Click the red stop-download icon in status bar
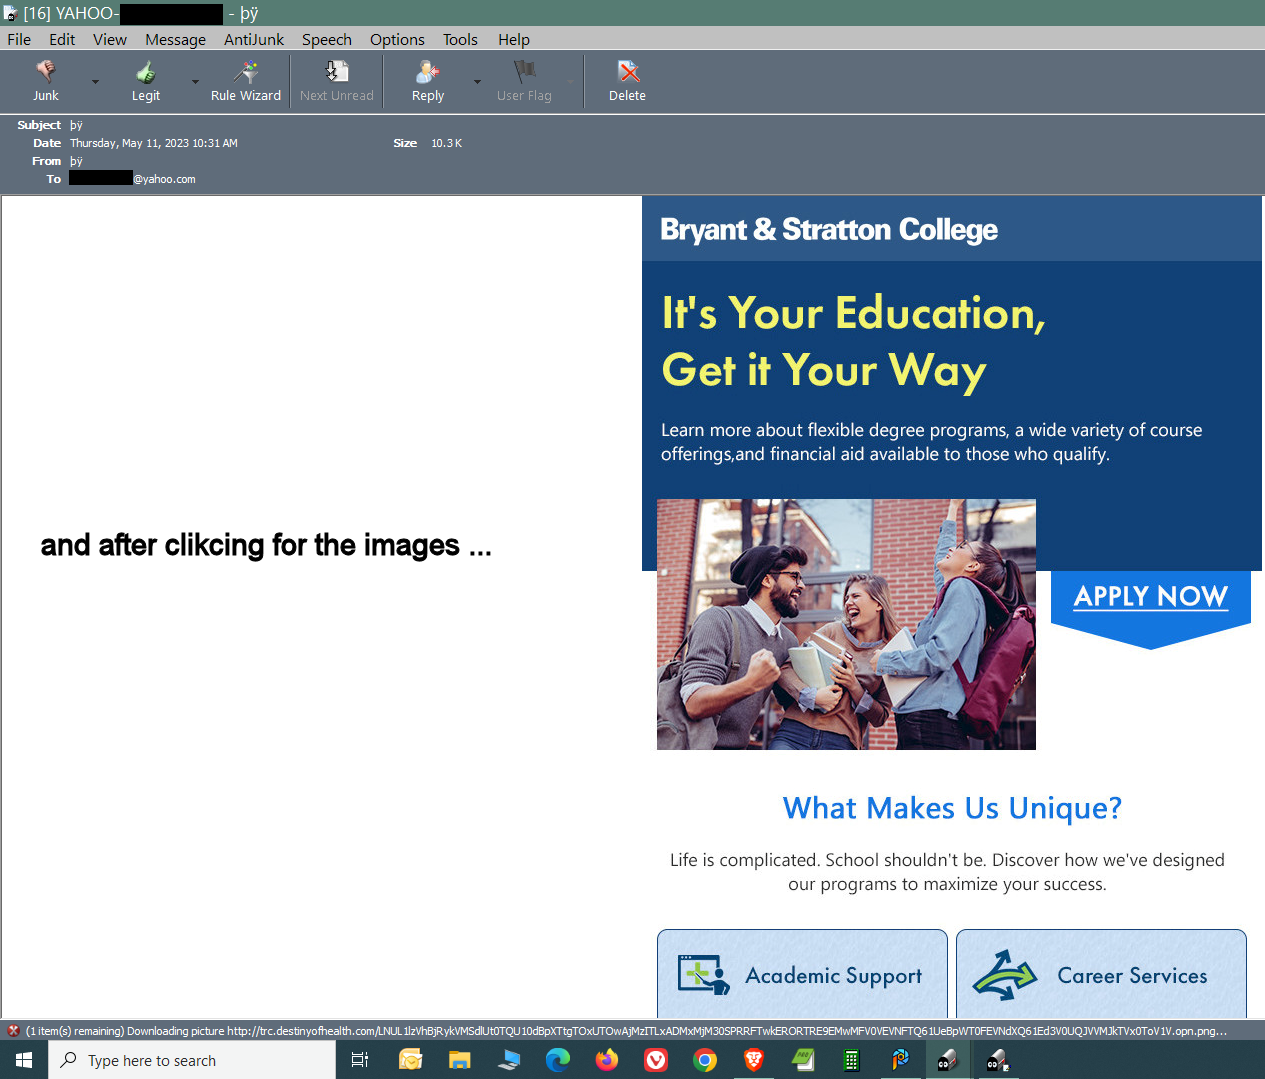This screenshot has height=1079, width=1265. pos(13,1030)
